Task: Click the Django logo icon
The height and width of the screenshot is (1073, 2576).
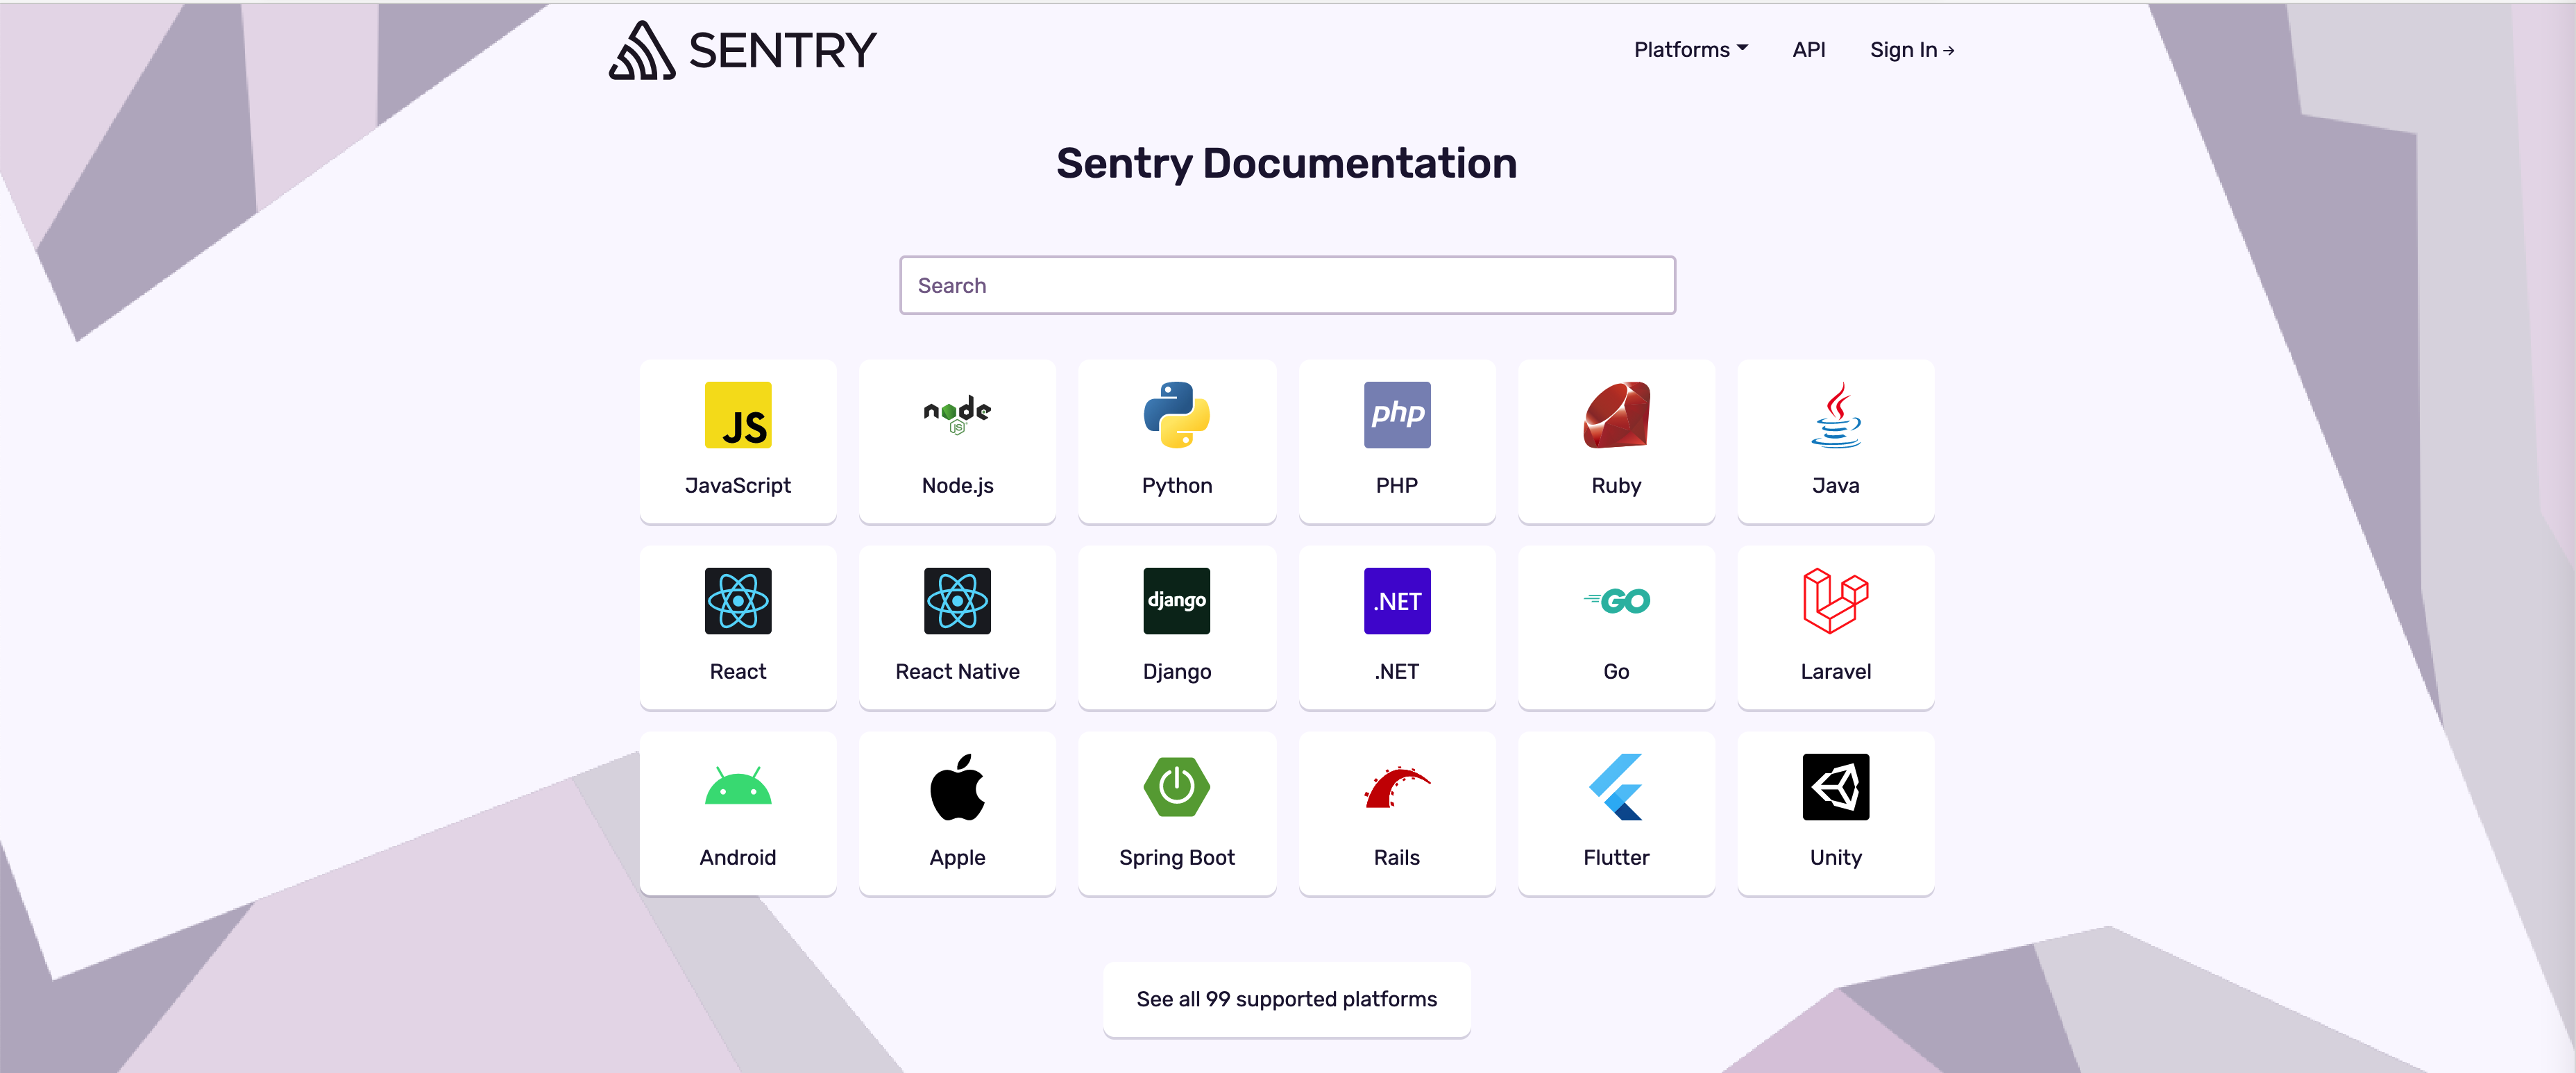Action: (1177, 601)
